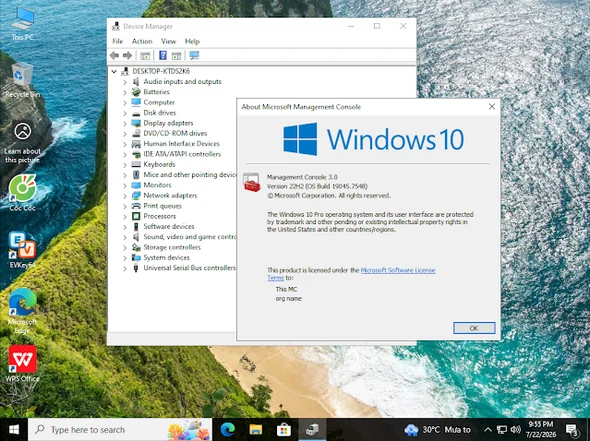
Task: Expand the Audio inputs and outputs node
Action: click(x=125, y=82)
